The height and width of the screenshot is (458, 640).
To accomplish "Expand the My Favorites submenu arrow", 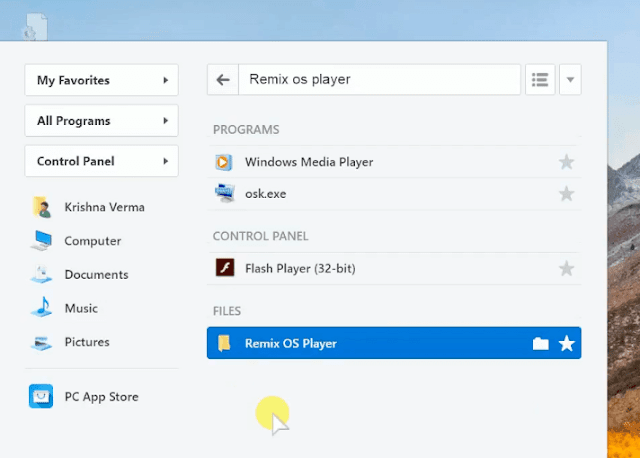I will 165,80.
